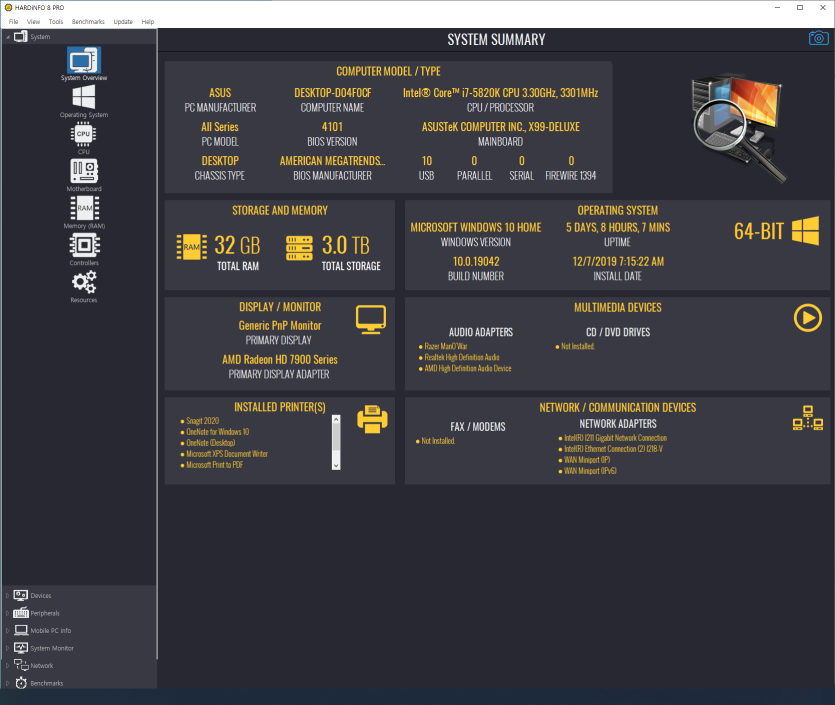Click the Mobile PC Info laptop icon
The width and height of the screenshot is (835, 705).
(x=21, y=630)
